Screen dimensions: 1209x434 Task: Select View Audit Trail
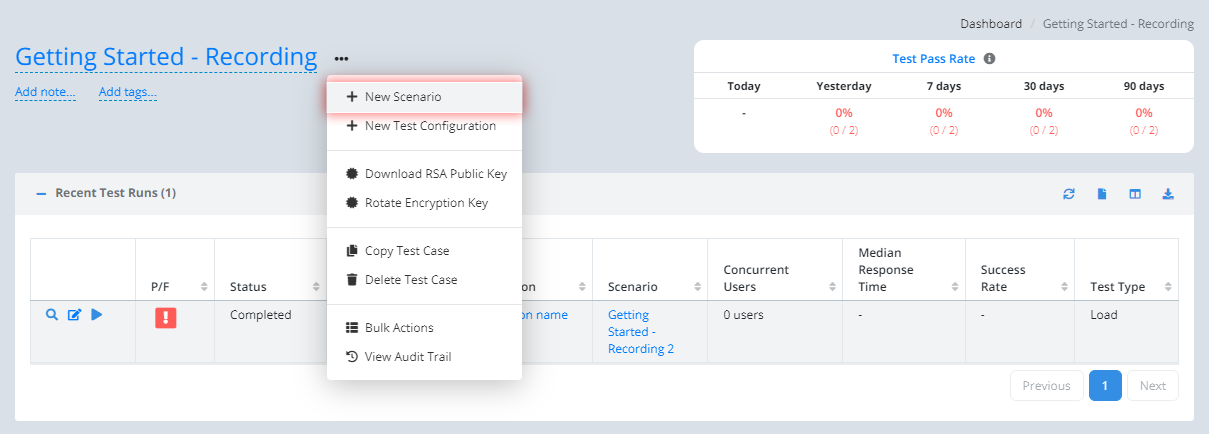click(x=424, y=357)
